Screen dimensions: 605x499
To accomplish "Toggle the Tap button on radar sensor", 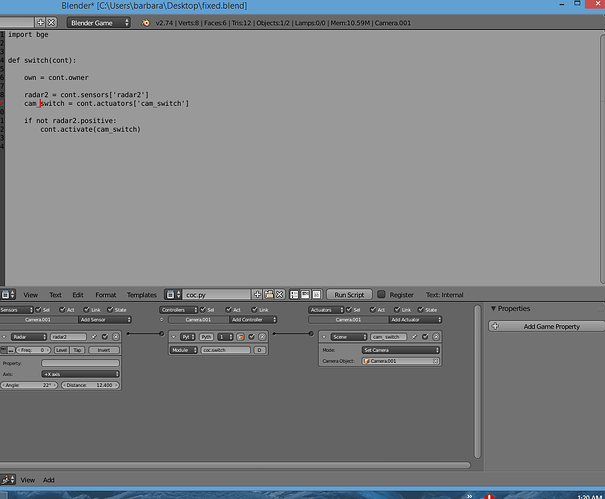I will tap(78, 350).
